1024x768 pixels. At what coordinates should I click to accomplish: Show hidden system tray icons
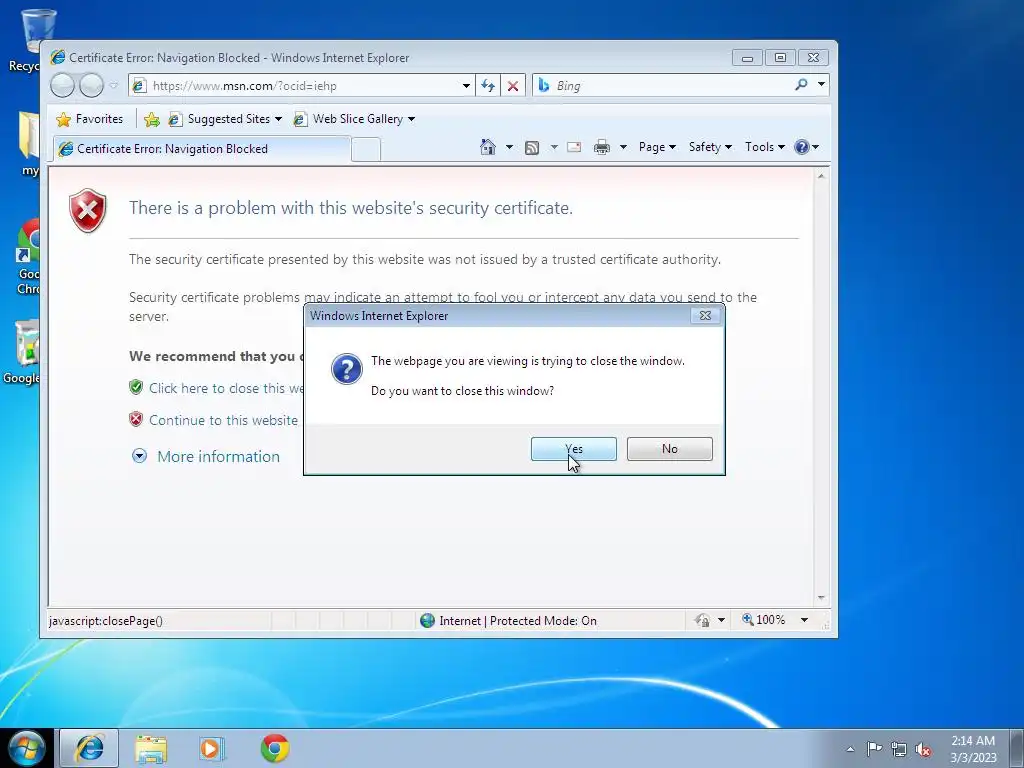(x=850, y=749)
